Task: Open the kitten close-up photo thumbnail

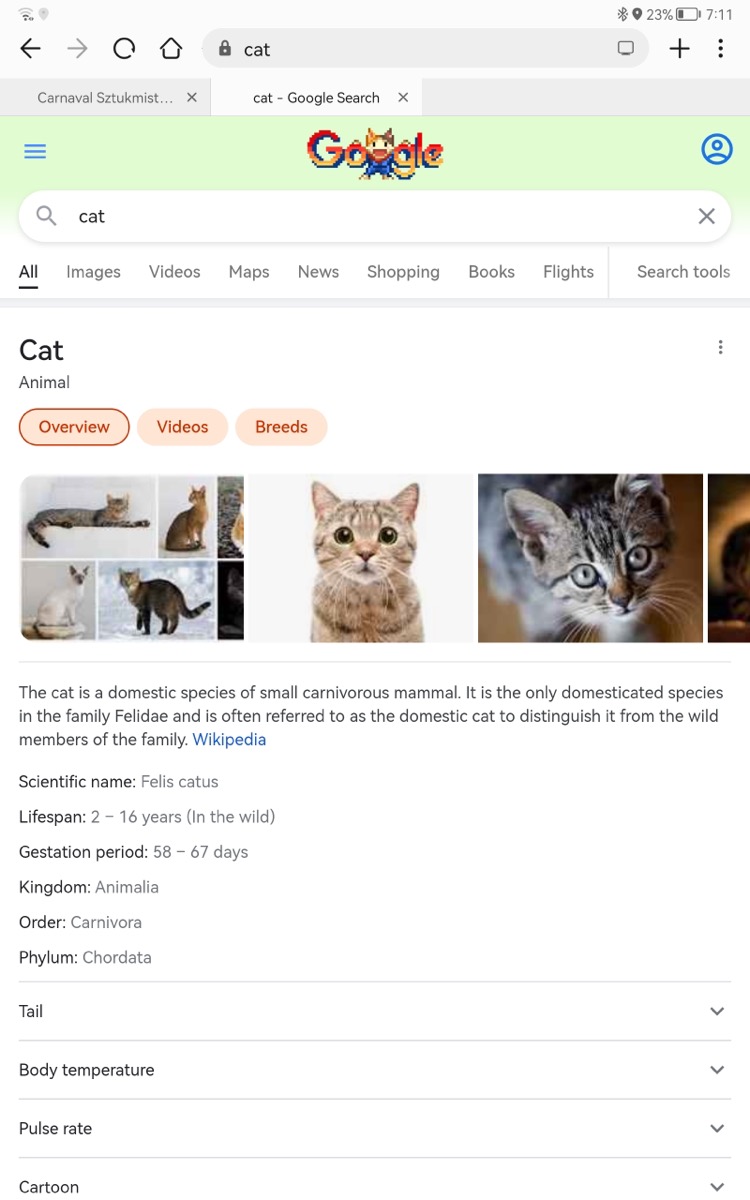Action: 590,558
